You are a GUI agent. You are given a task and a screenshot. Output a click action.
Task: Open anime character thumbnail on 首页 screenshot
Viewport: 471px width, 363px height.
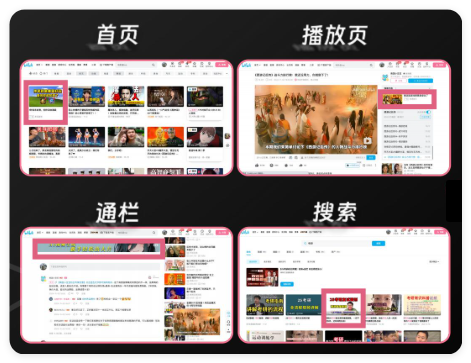[x=205, y=137]
